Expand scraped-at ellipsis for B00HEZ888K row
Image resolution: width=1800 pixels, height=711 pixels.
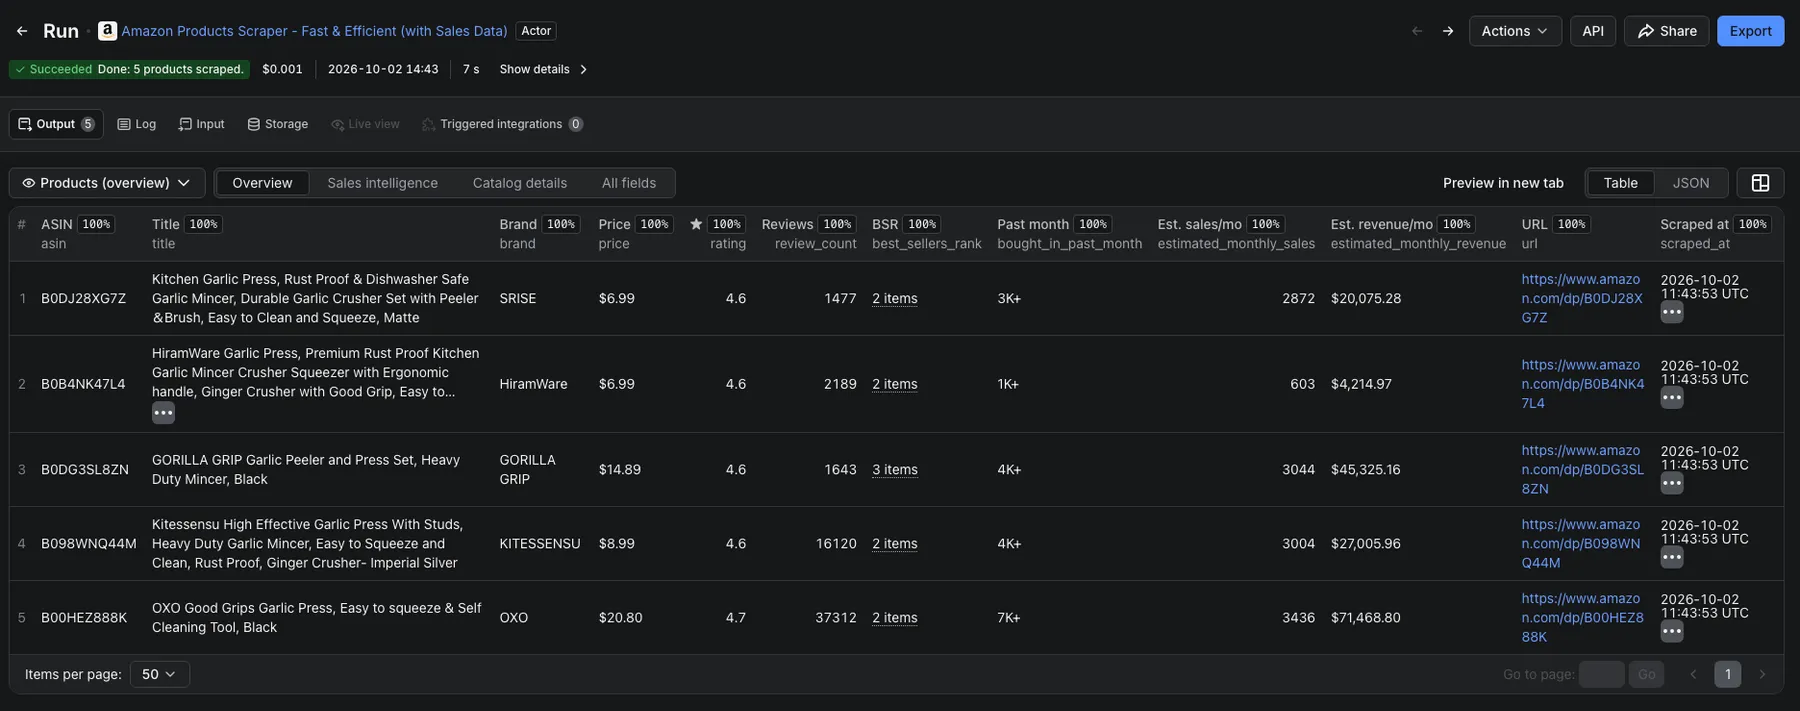pyautogui.click(x=1672, y=632)
